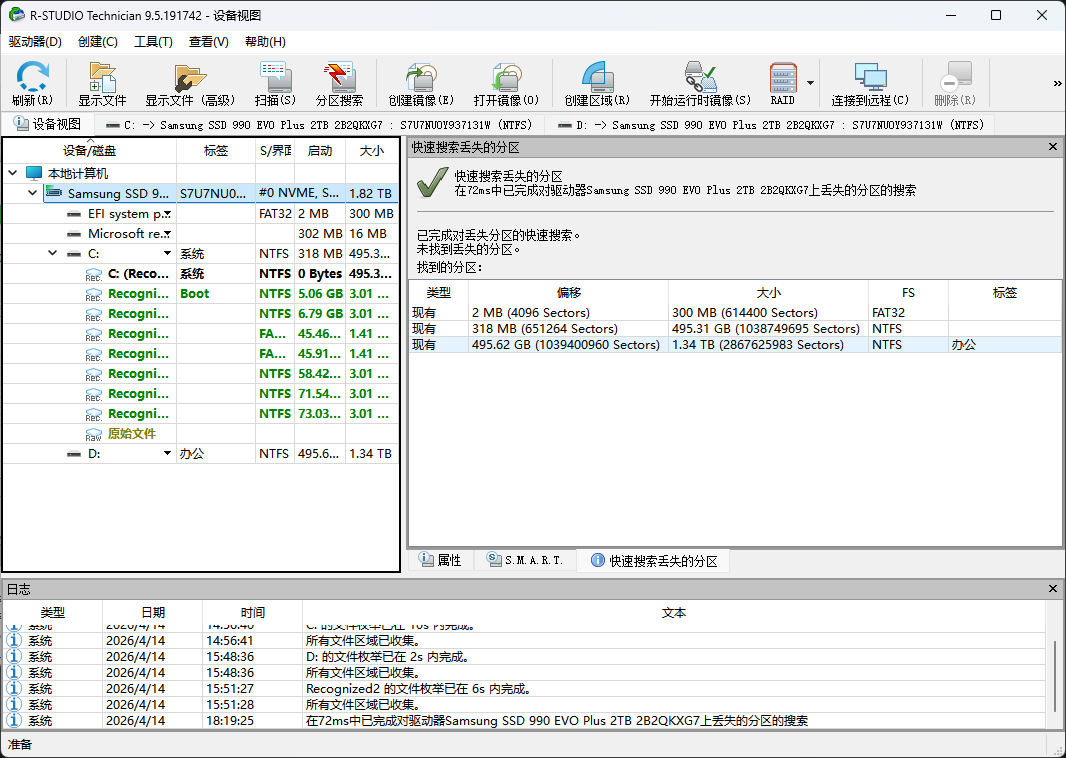
Task: Open the 扫描 (Scan) tool
Action: point(276,82)
